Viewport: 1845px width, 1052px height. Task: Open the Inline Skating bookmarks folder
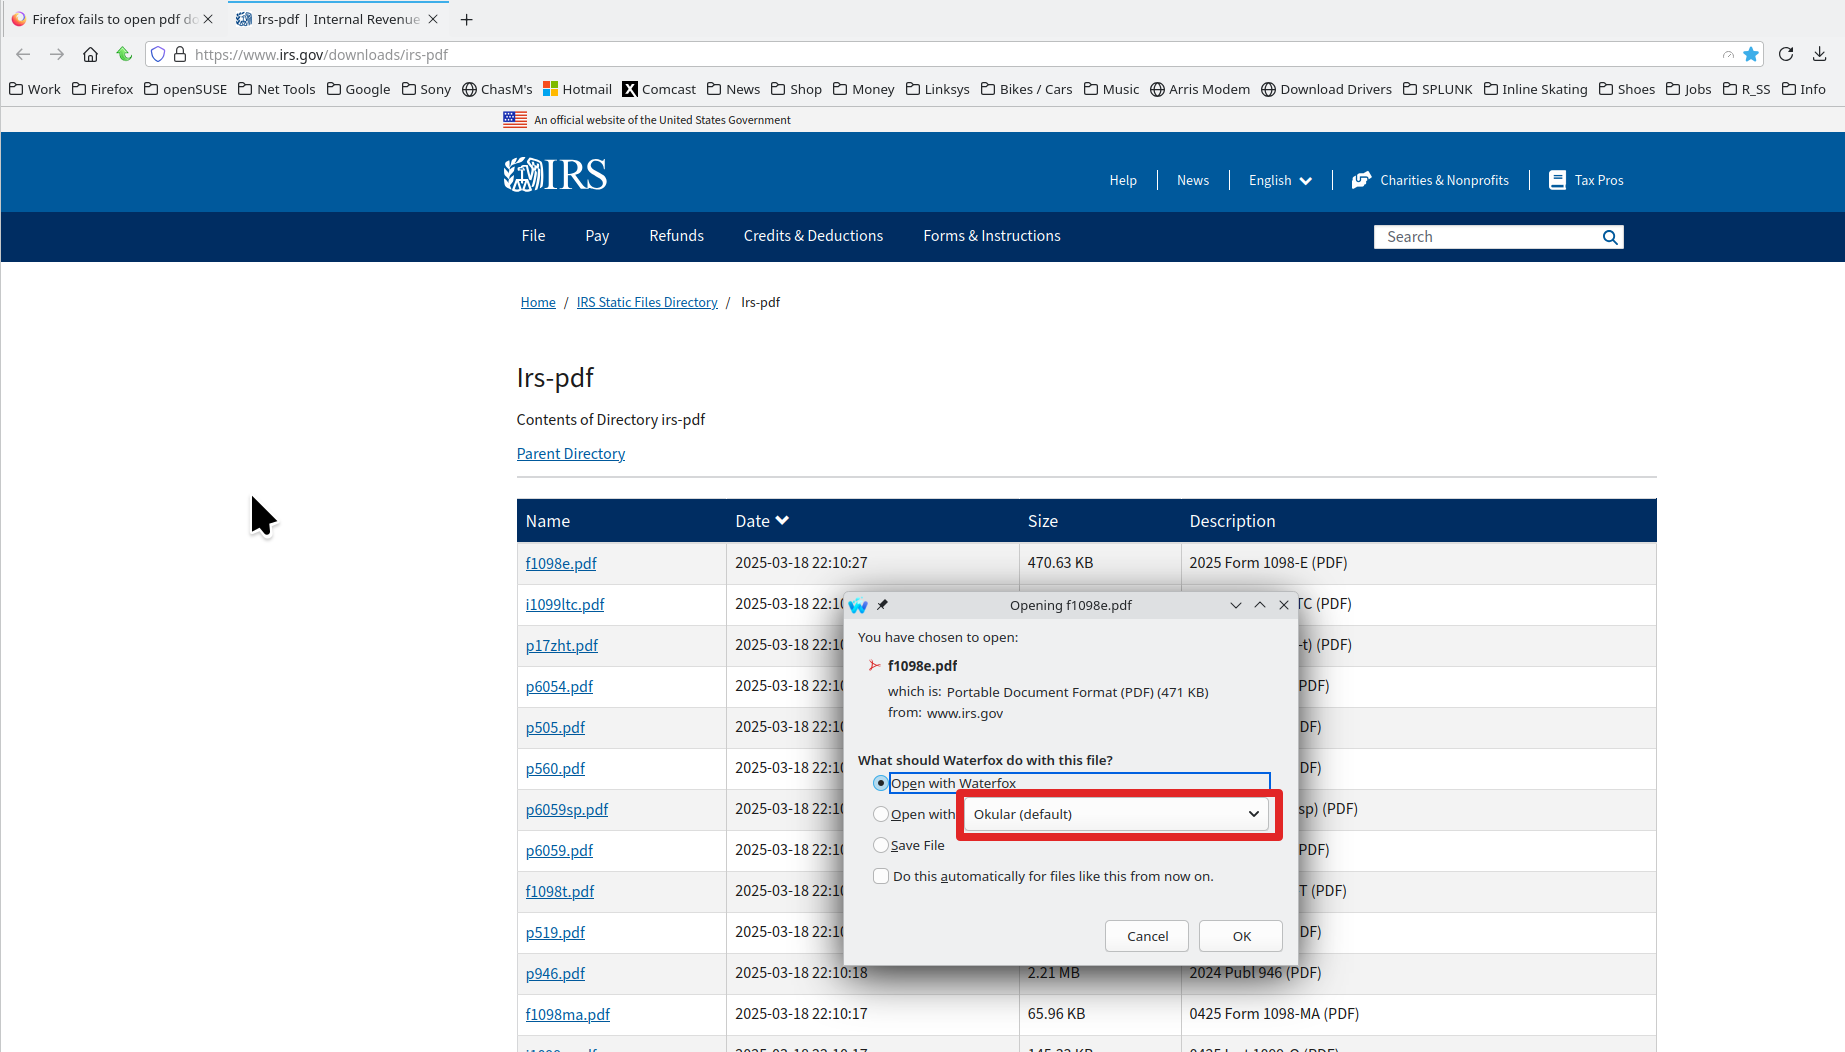[1535, 89]
